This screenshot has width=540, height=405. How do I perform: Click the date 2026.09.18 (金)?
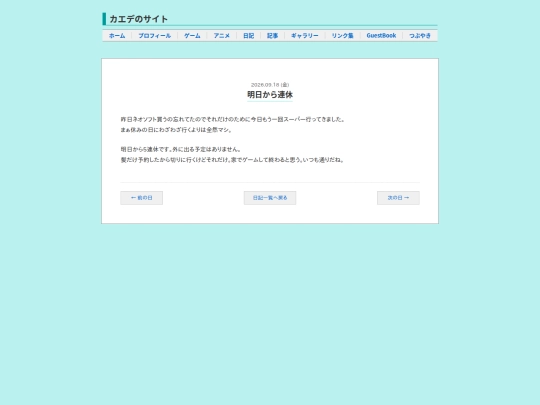point(270,85)
